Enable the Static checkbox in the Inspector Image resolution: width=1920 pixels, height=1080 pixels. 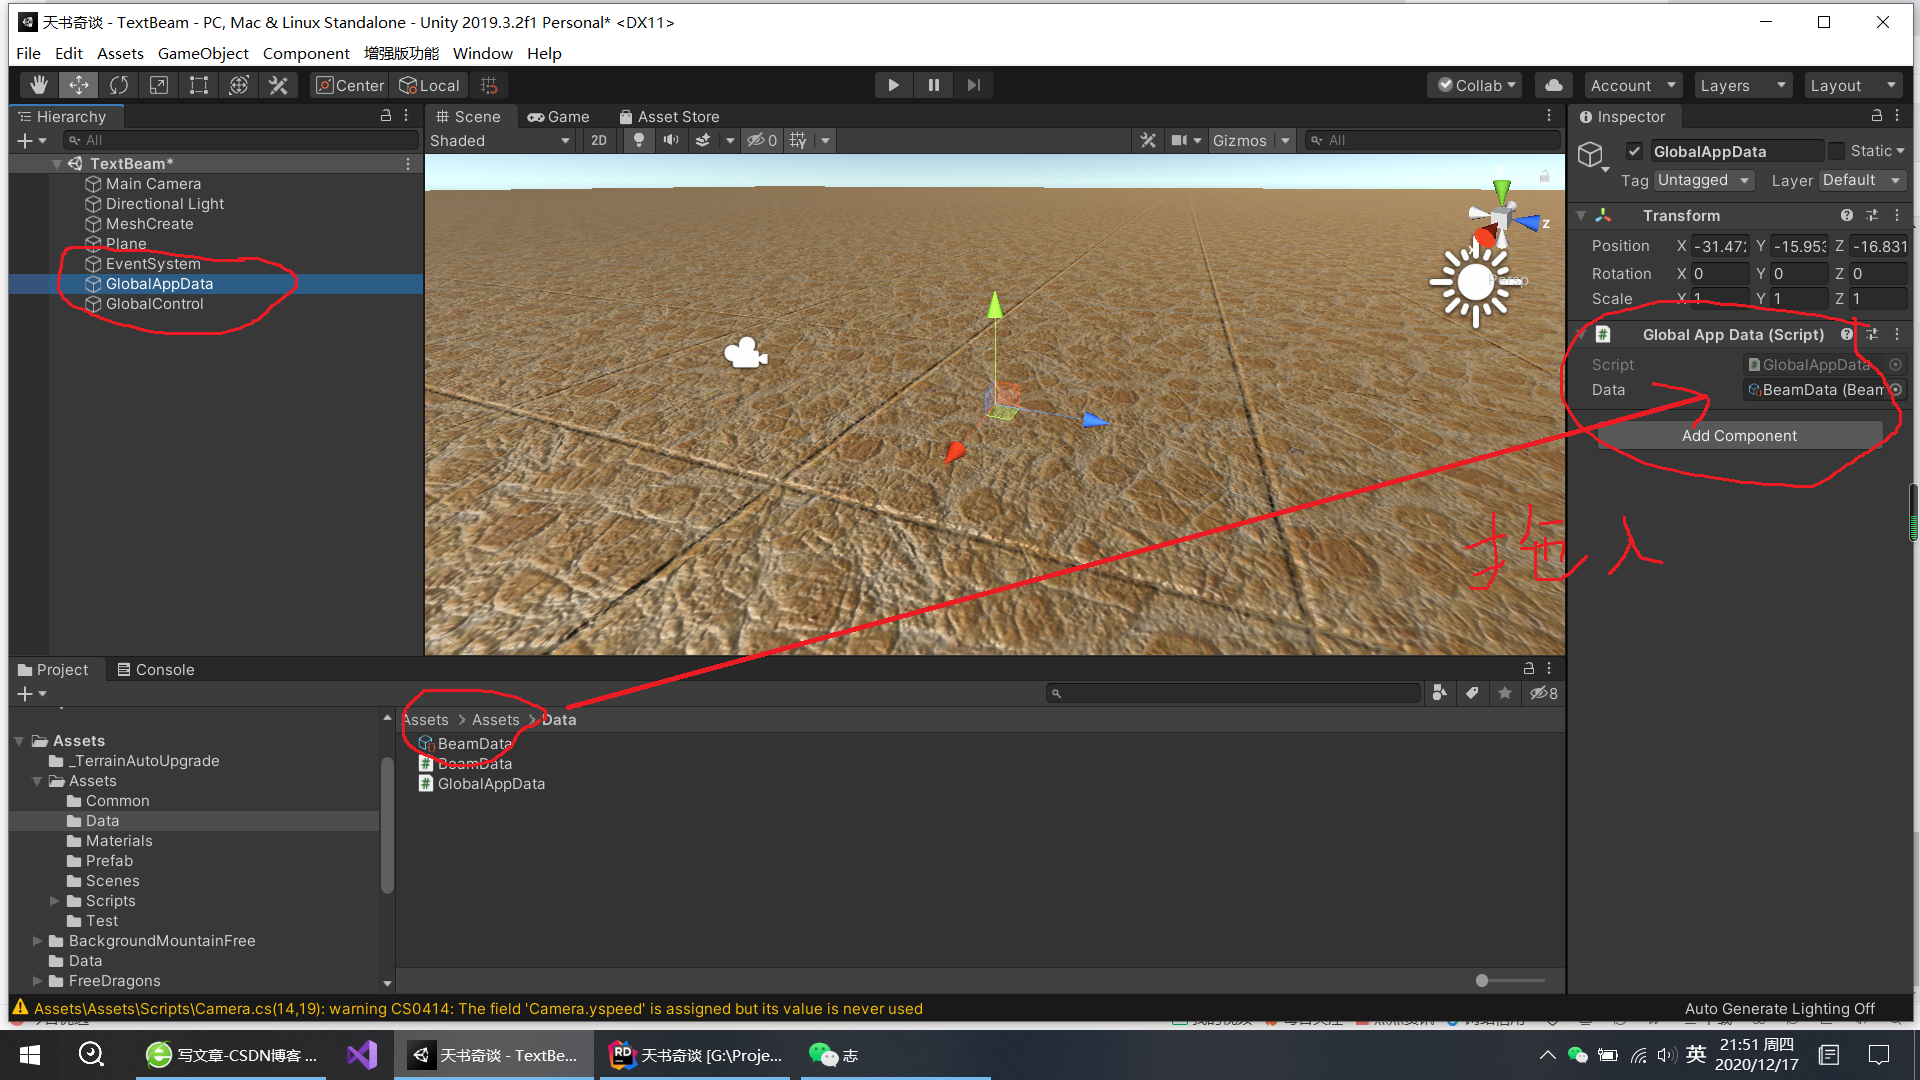point(1837,150)
